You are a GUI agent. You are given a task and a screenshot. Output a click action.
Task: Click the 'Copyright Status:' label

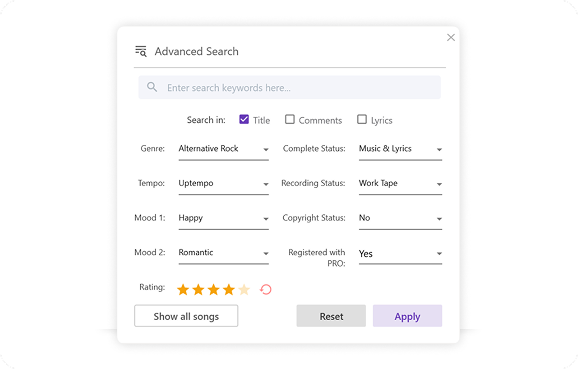pos(314,218)
